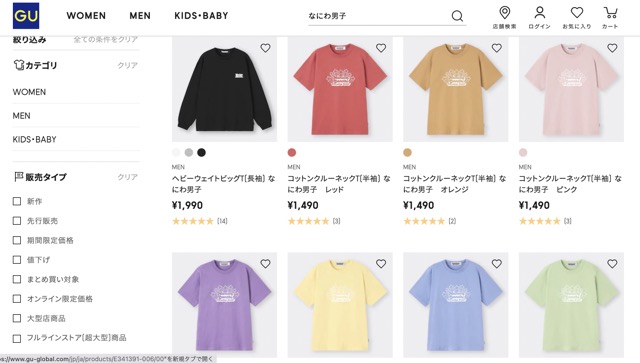This screenshot has width=640, height=363.
Task: Open the KIDS・BABY navigation menu
Action: point(201,16)
